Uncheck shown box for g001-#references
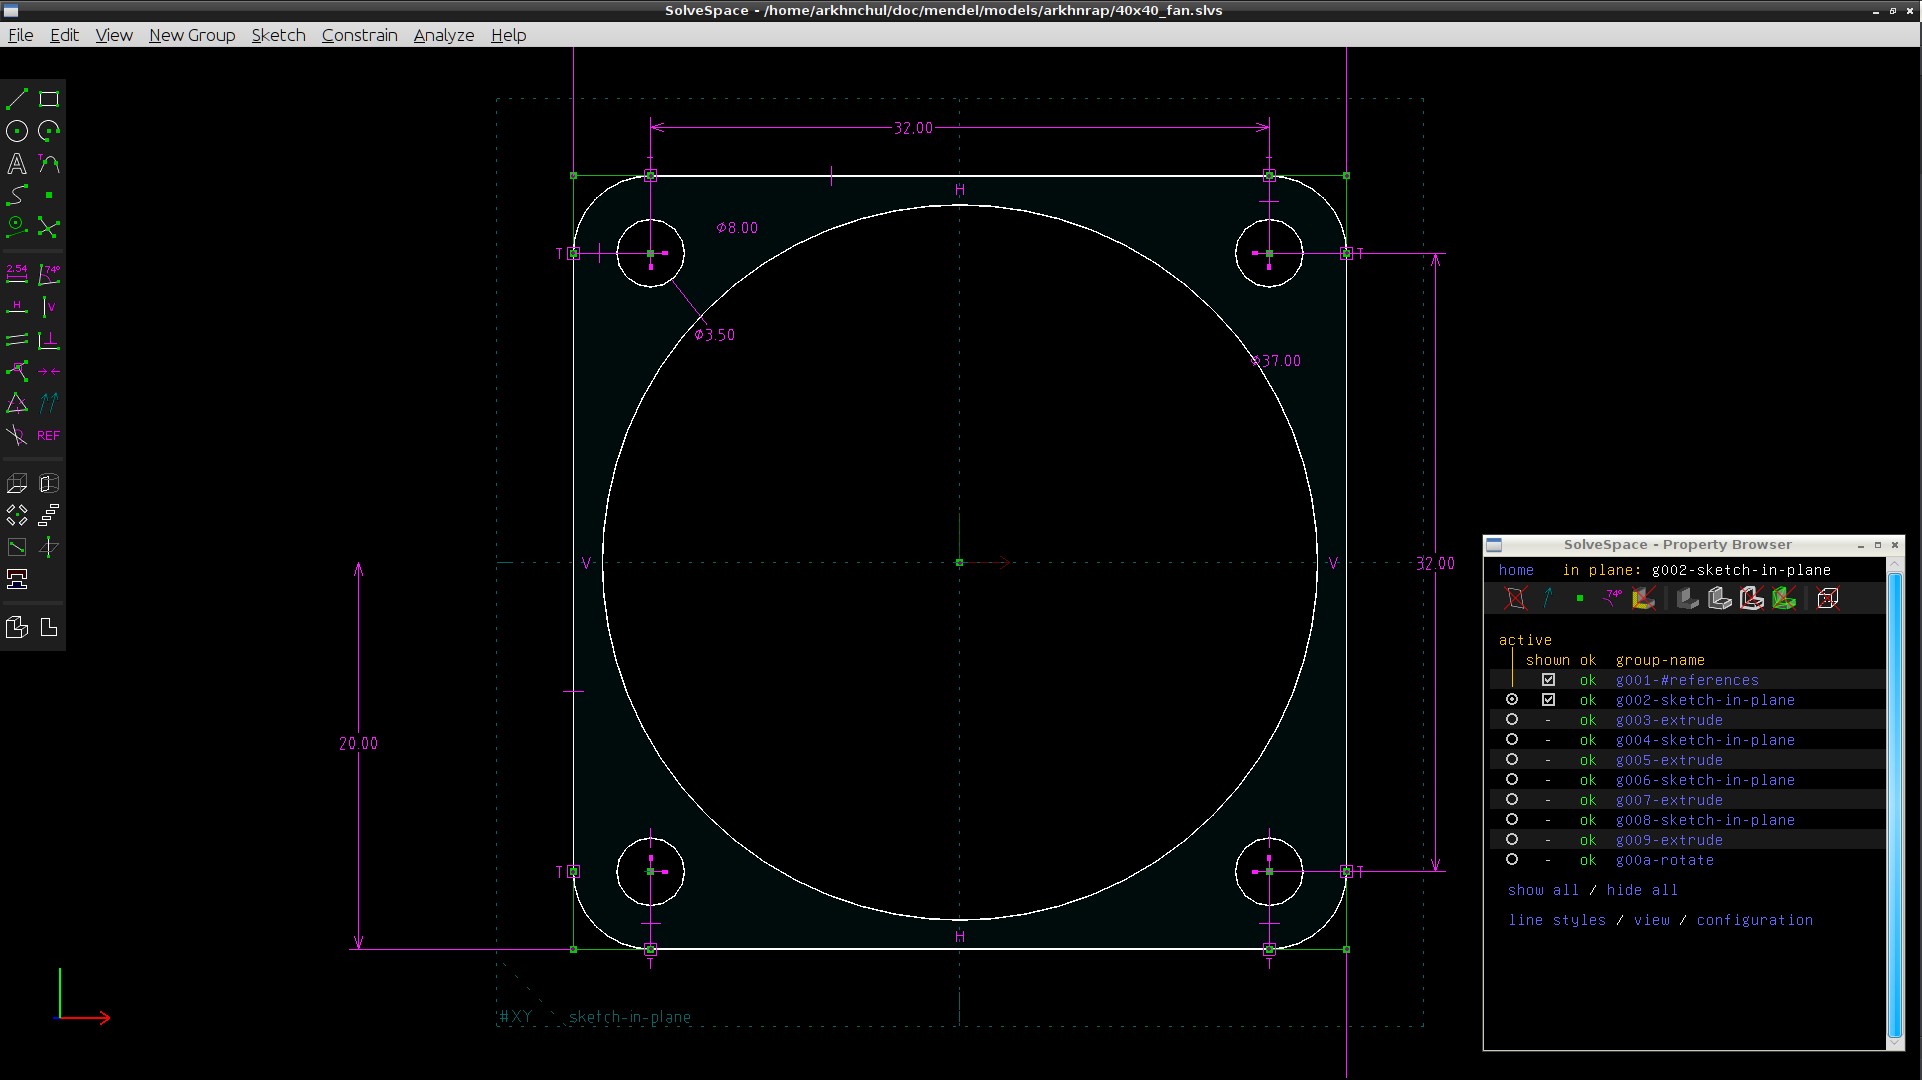Image resolution: width=1922 pixels, height=1080 pixels. coord(1548,680)
